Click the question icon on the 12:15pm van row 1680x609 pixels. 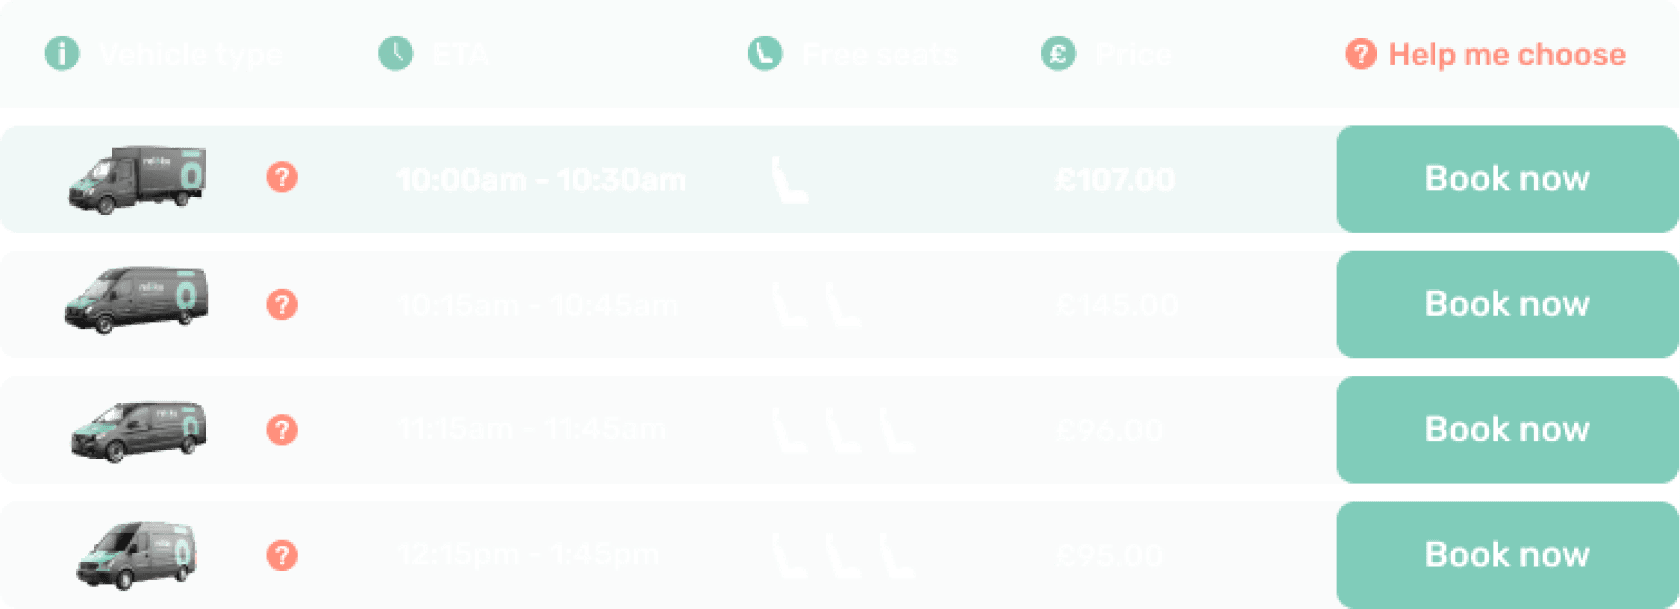(283, 553)
